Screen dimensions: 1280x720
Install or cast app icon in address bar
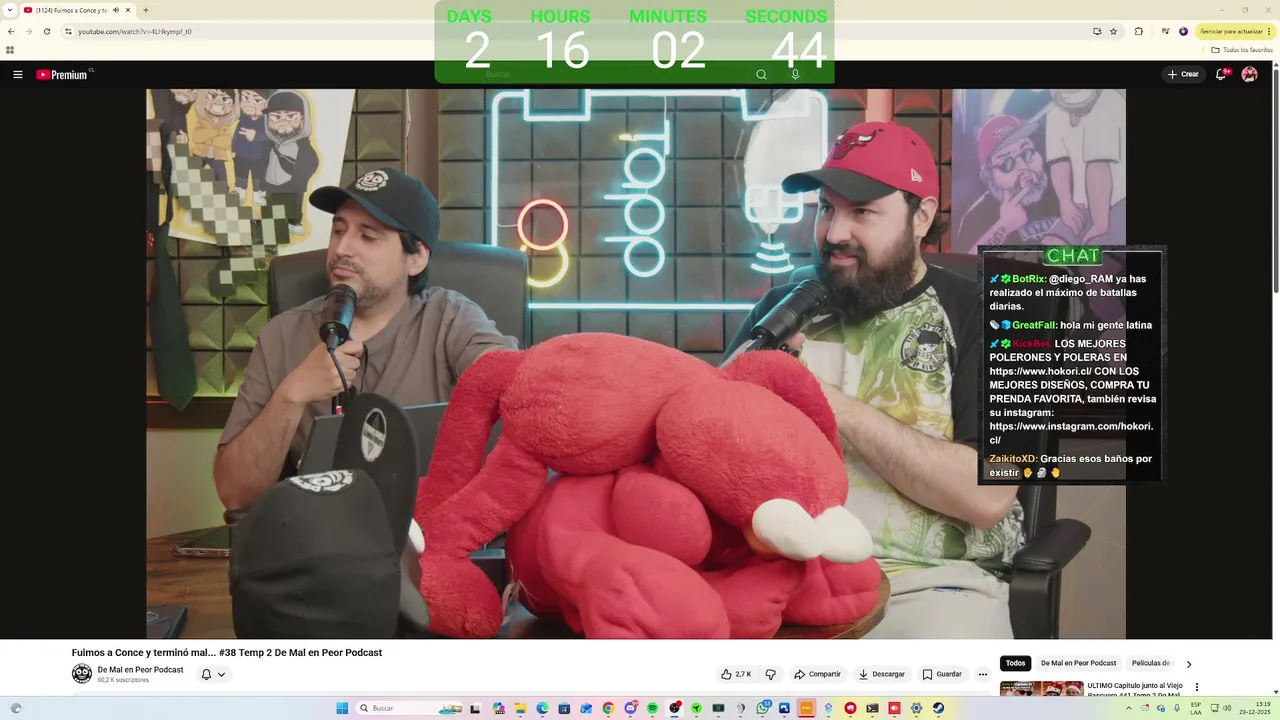point(1097,31)
